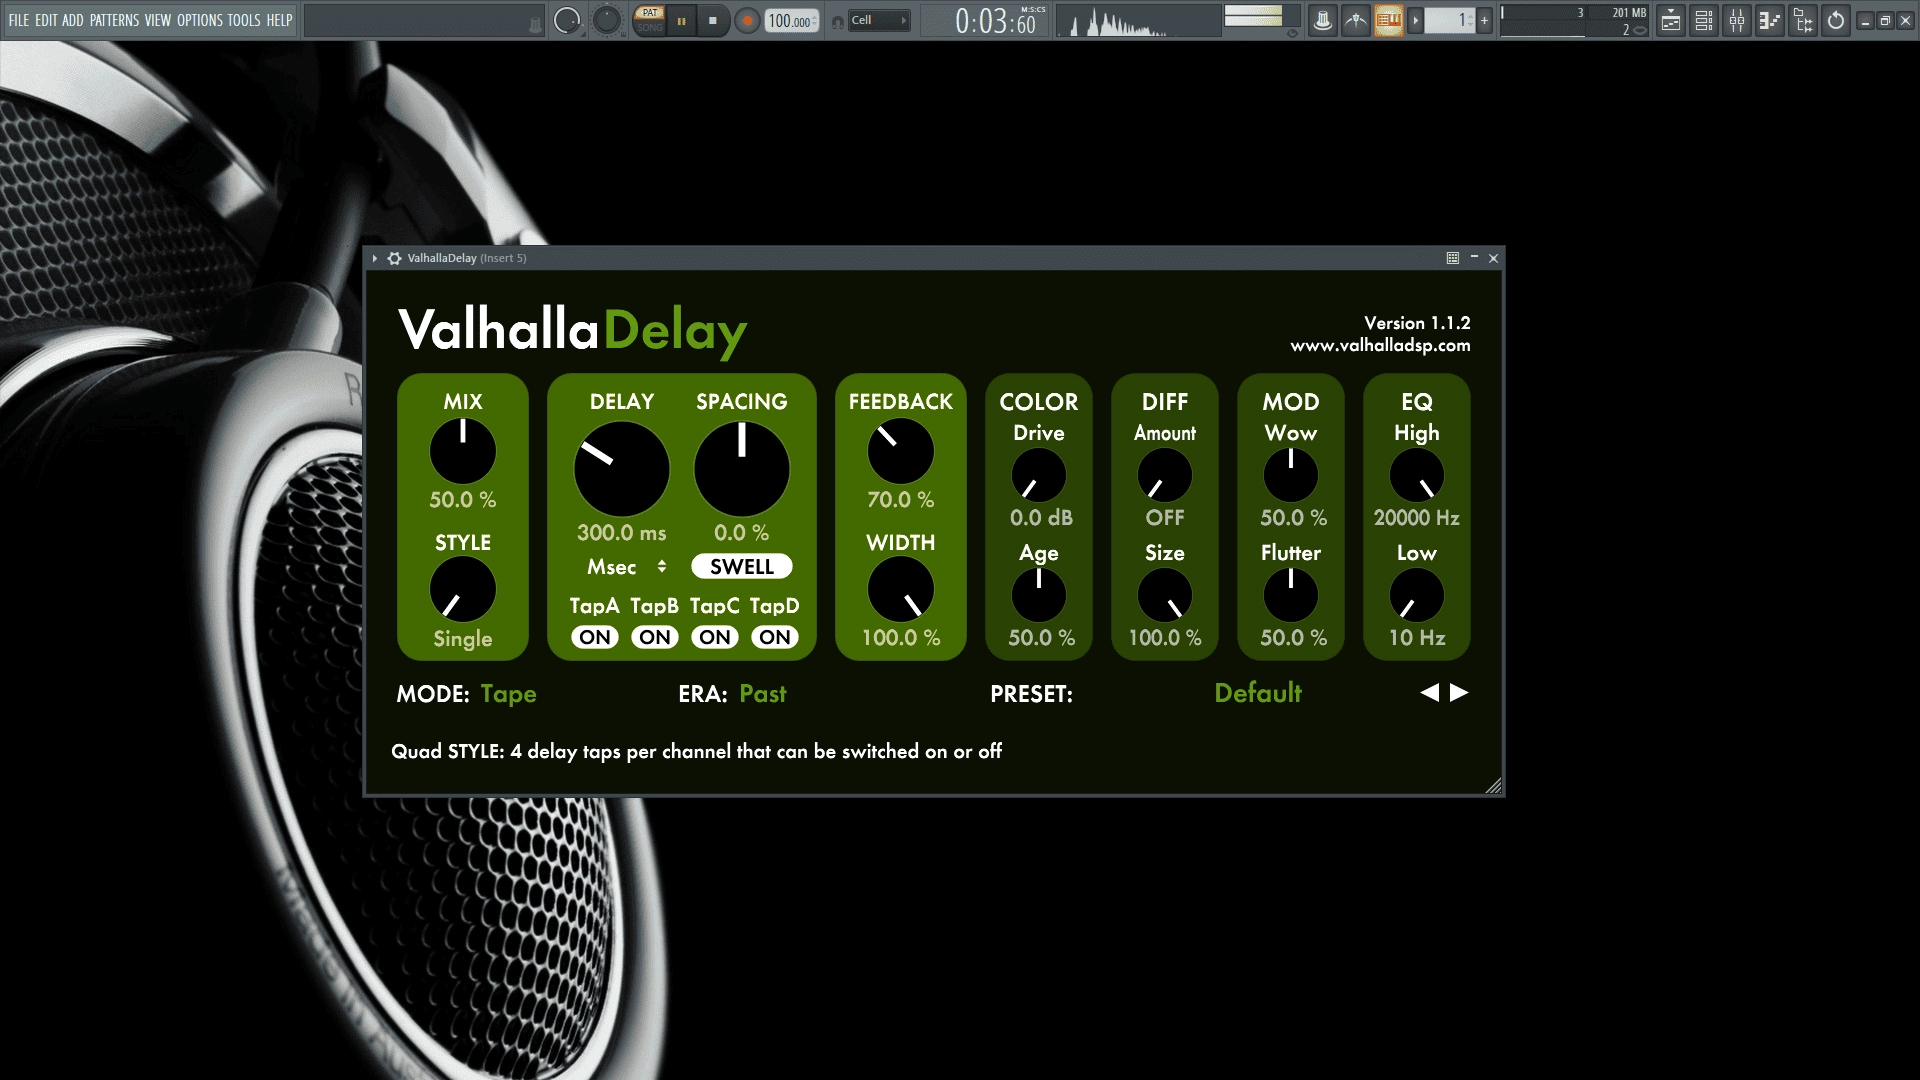Viewport: 1920px width, 1080px height.
Task: Click the tempo 100.000 stepper arrows
Action: [x=815, y=21]
